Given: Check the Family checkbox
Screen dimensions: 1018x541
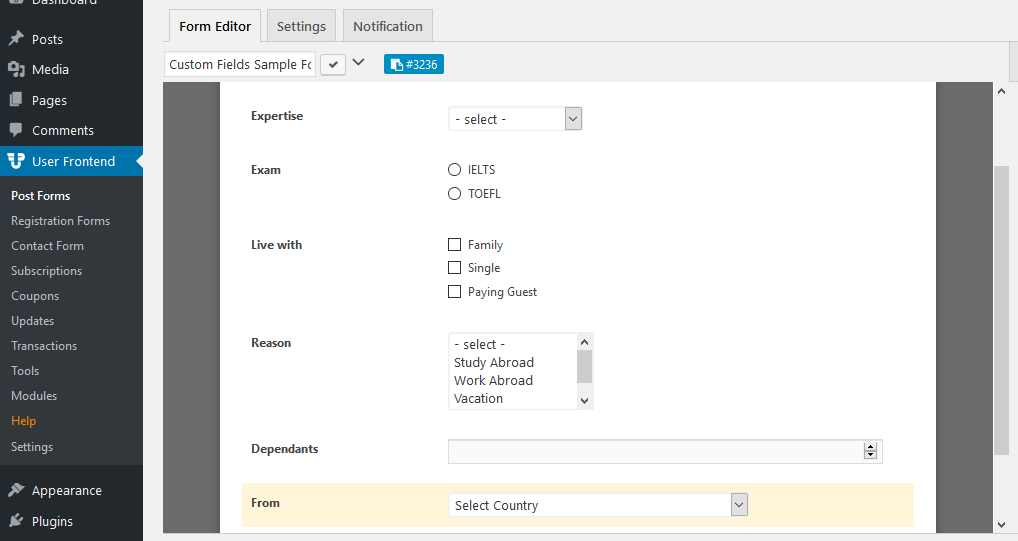Looking at the screenshot, I should click(454, 245).
